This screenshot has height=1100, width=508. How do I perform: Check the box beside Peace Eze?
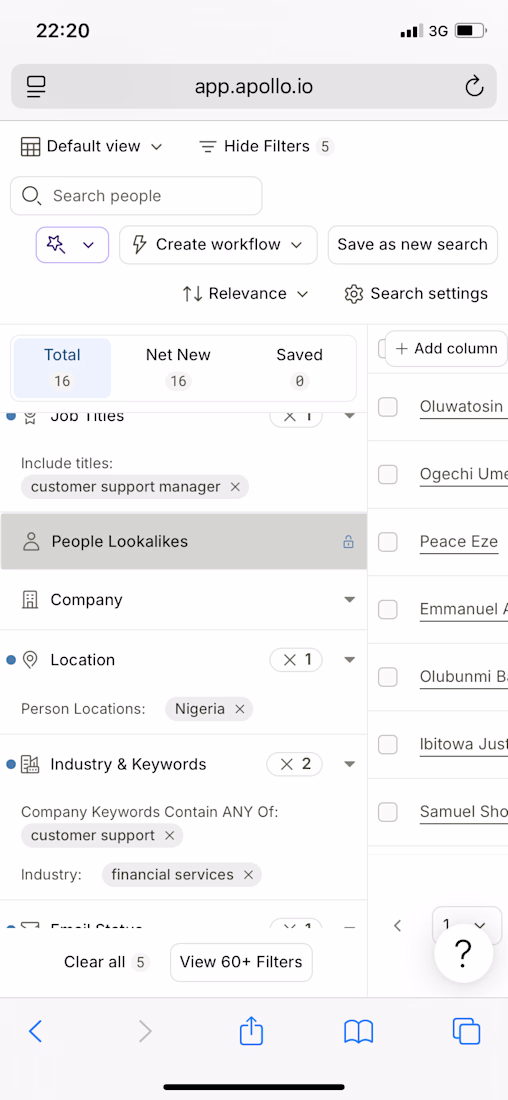click(x=388, y=542)
